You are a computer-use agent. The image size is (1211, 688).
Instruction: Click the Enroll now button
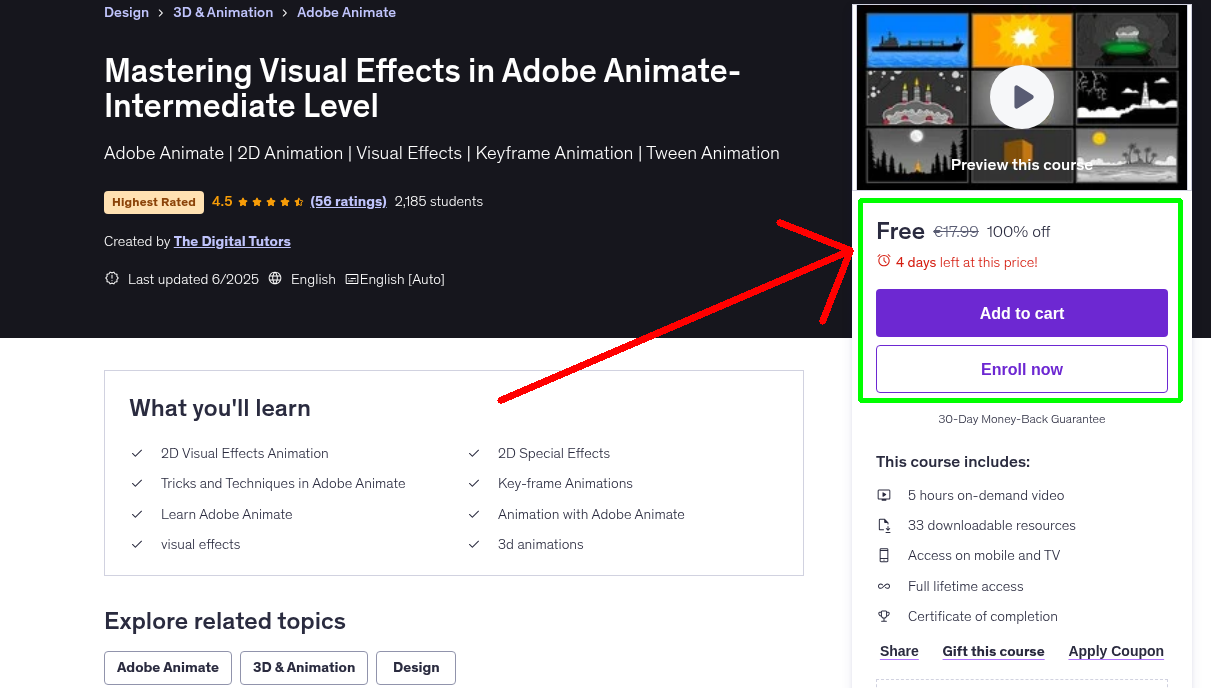[x=1021, y=369]
